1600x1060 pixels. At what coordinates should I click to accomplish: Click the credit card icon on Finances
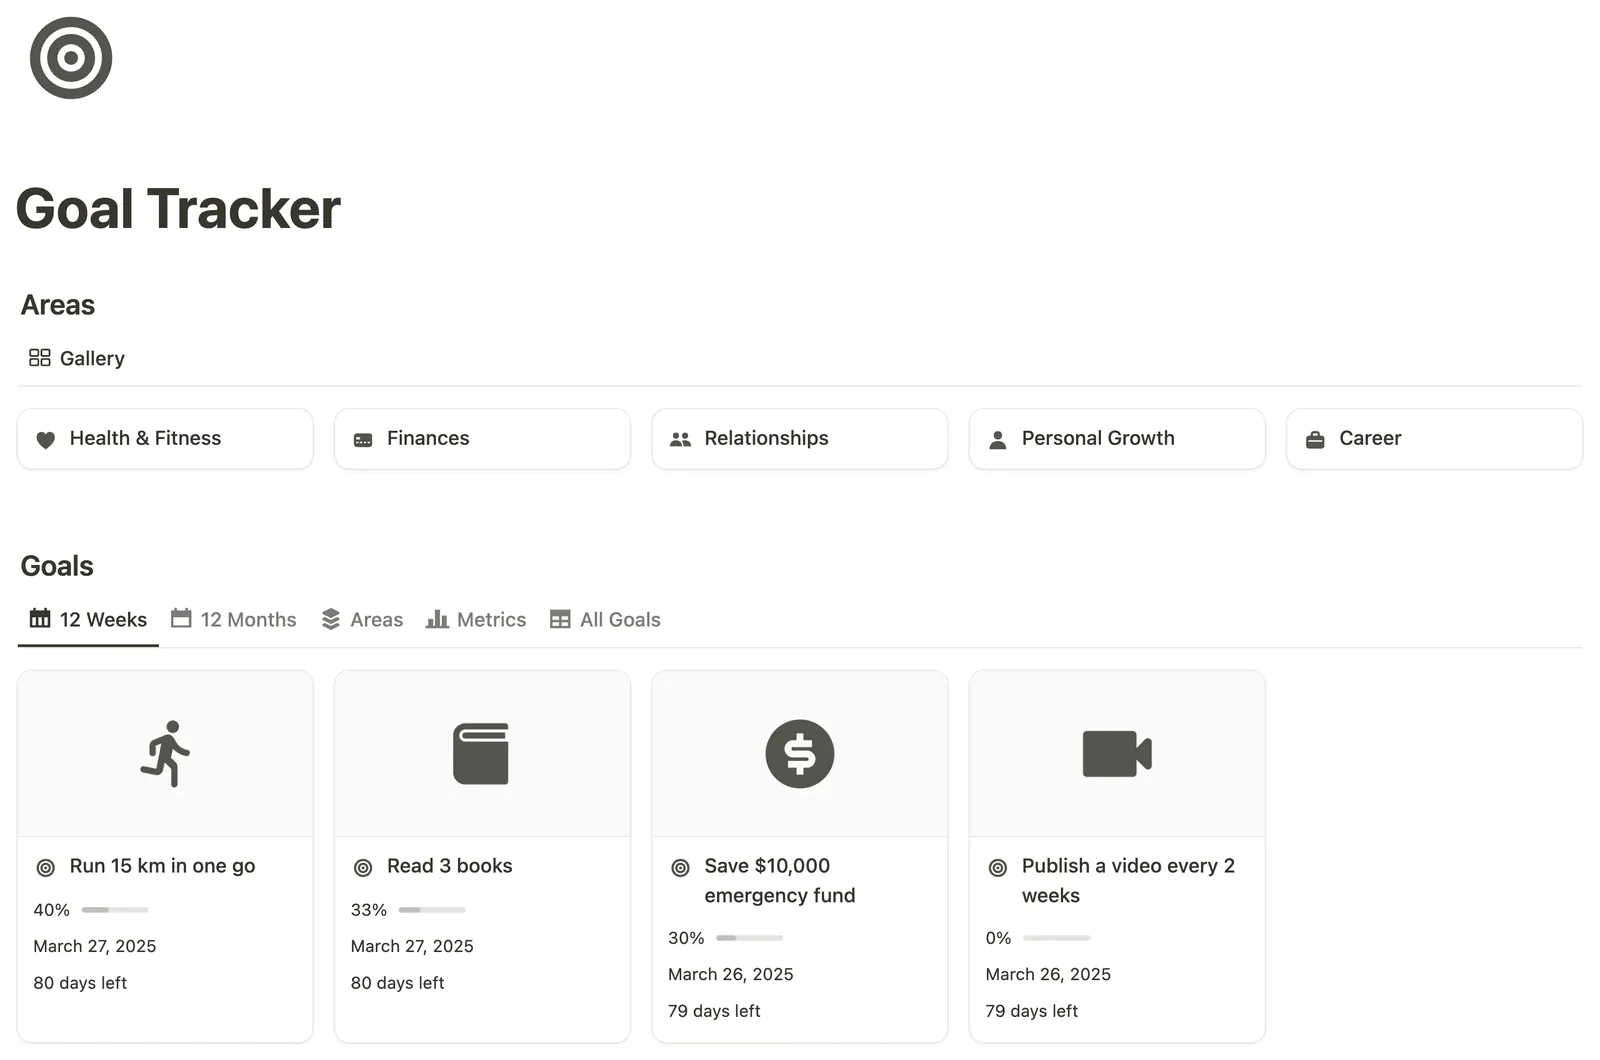(x=363, y=439)
